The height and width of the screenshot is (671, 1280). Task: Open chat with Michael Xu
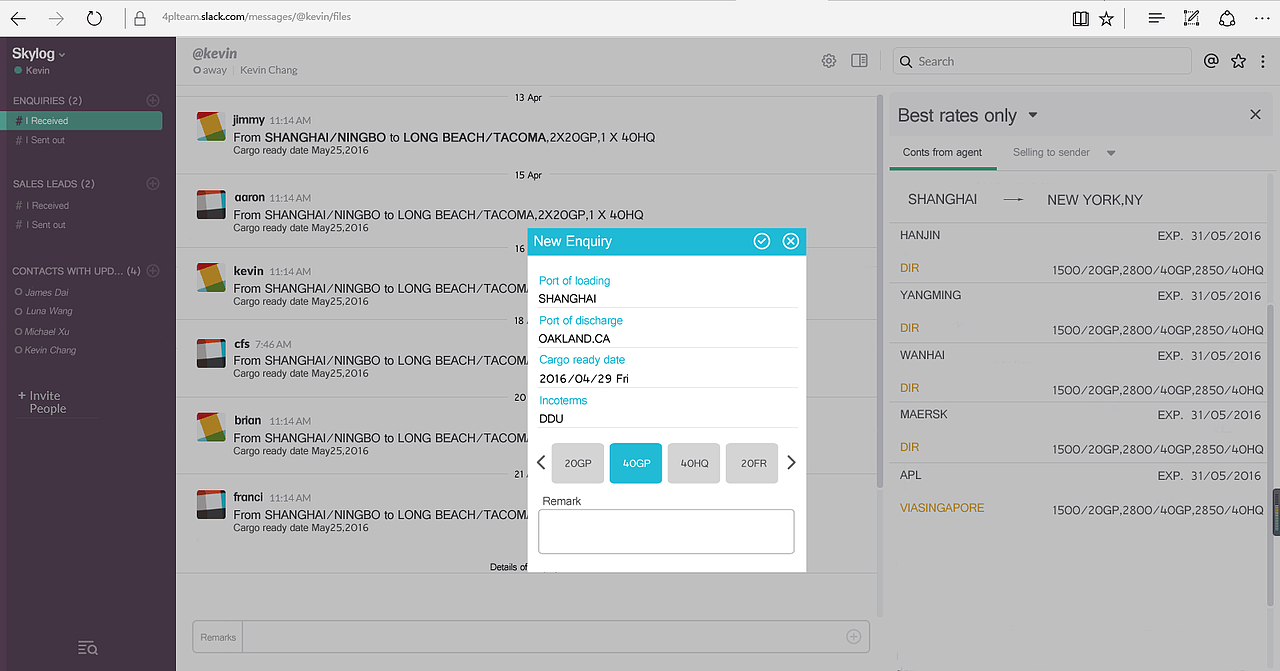(x=43, y=331)
